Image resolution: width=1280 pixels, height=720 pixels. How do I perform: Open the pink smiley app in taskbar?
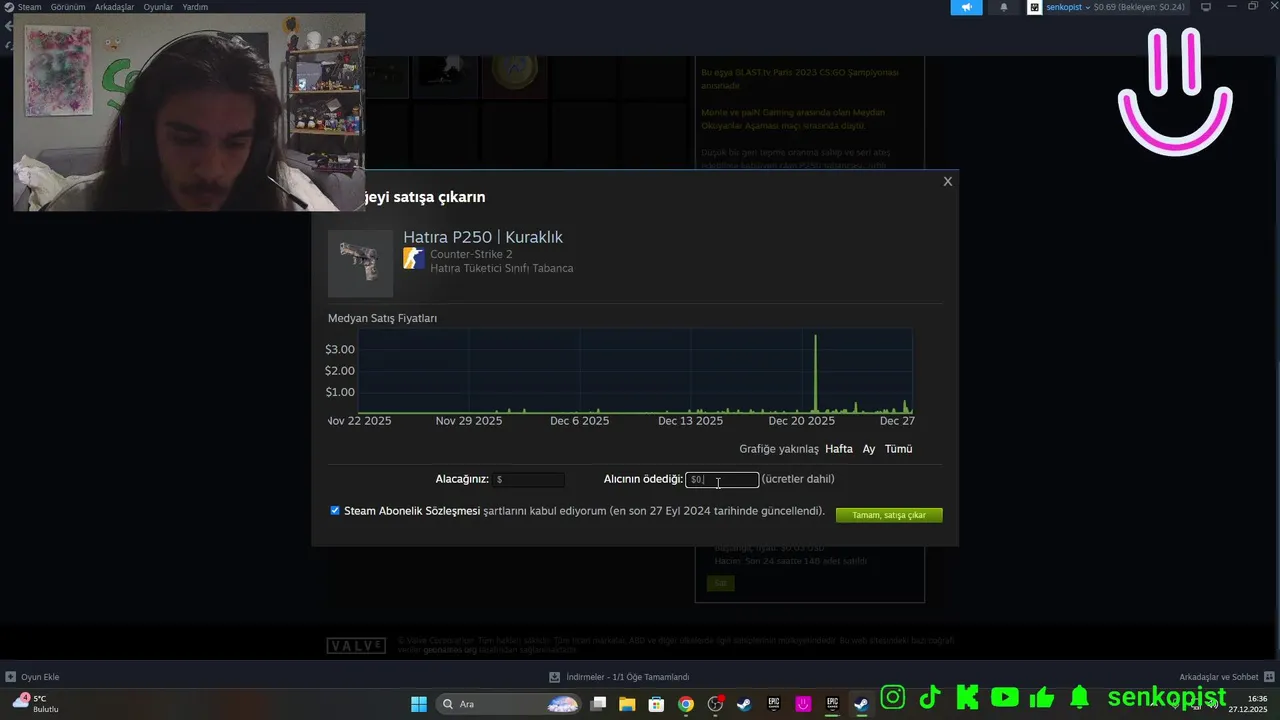[803, 704]
